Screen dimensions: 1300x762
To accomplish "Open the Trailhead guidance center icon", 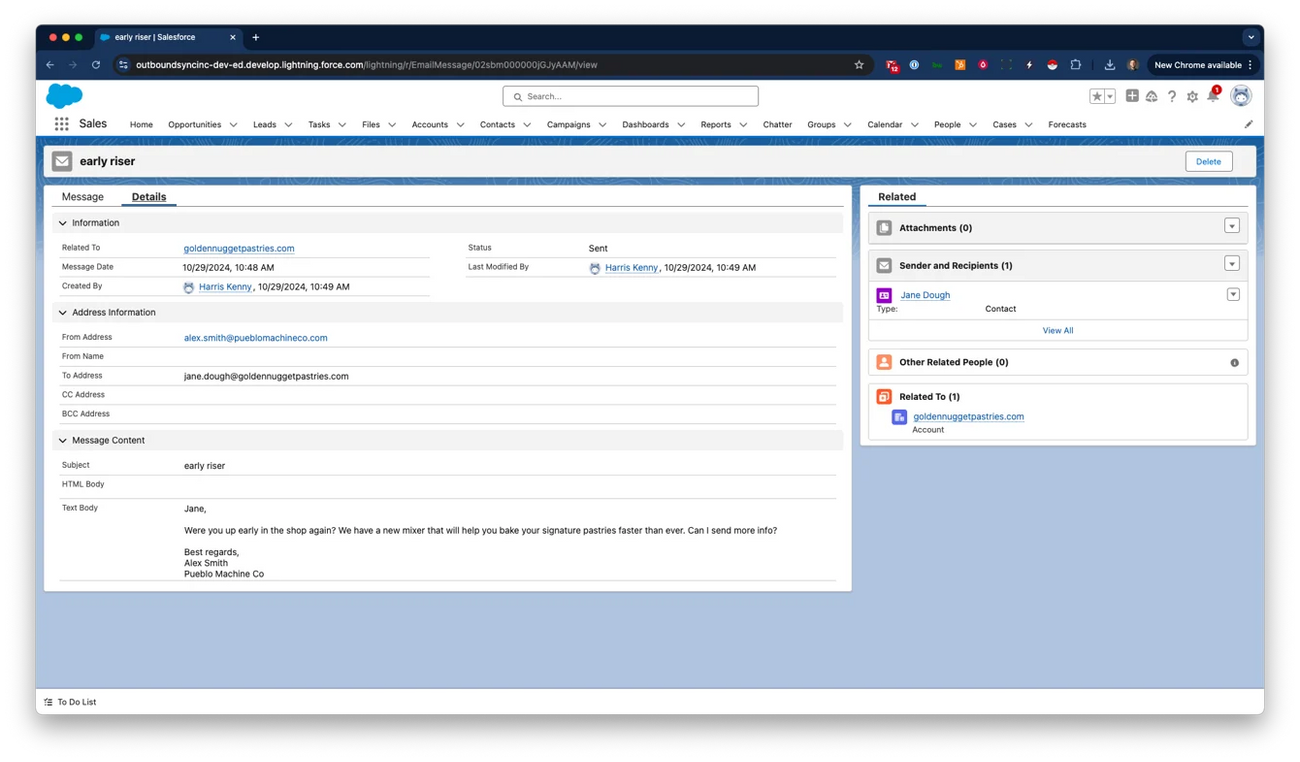I will (x=1152, y=95).
